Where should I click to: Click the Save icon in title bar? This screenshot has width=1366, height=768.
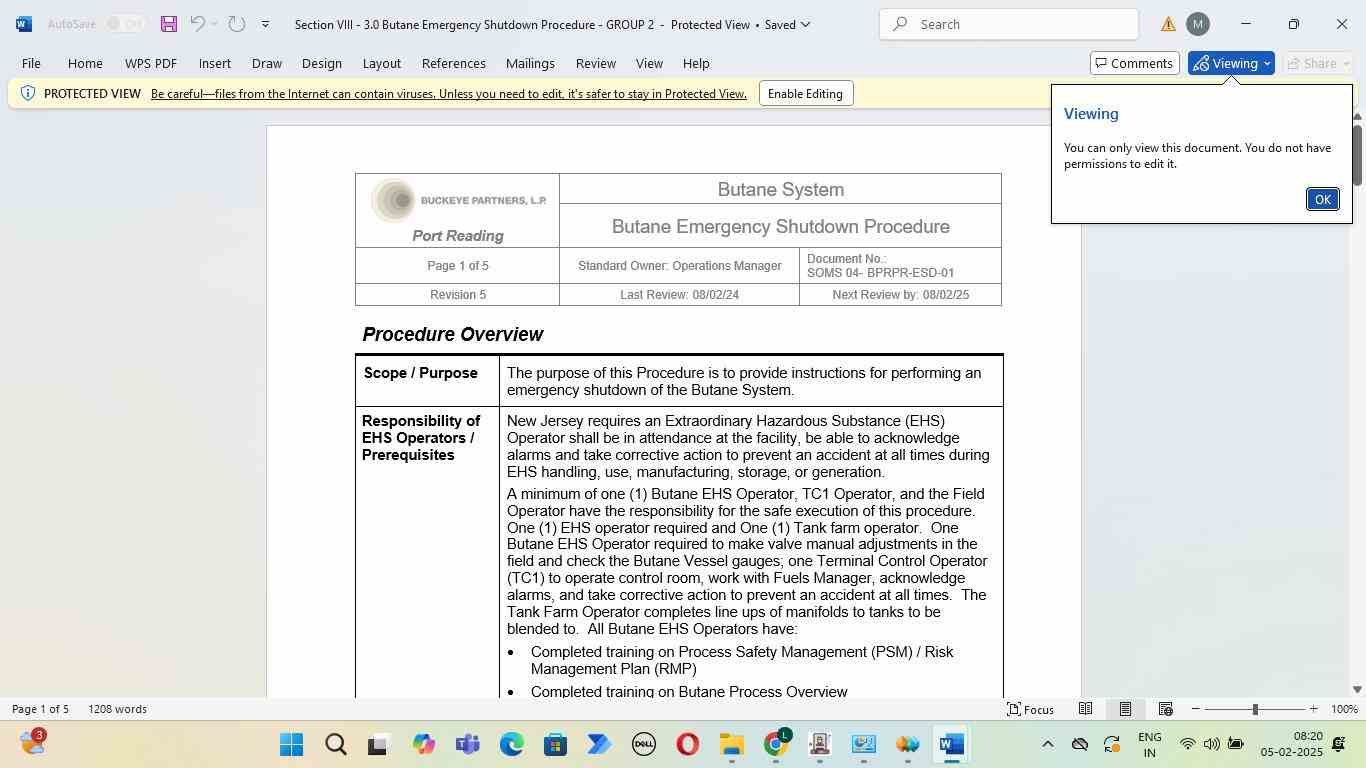[169, 24]
